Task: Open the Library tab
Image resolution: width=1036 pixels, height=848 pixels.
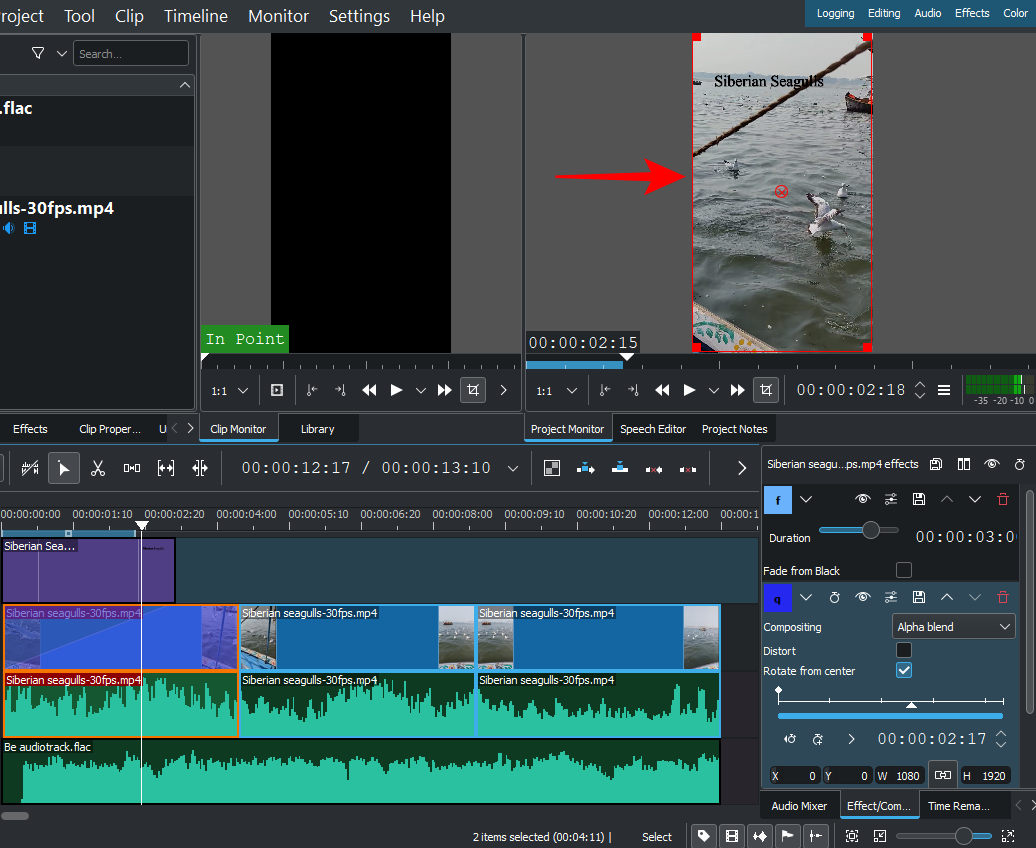Action: [317, 429]
